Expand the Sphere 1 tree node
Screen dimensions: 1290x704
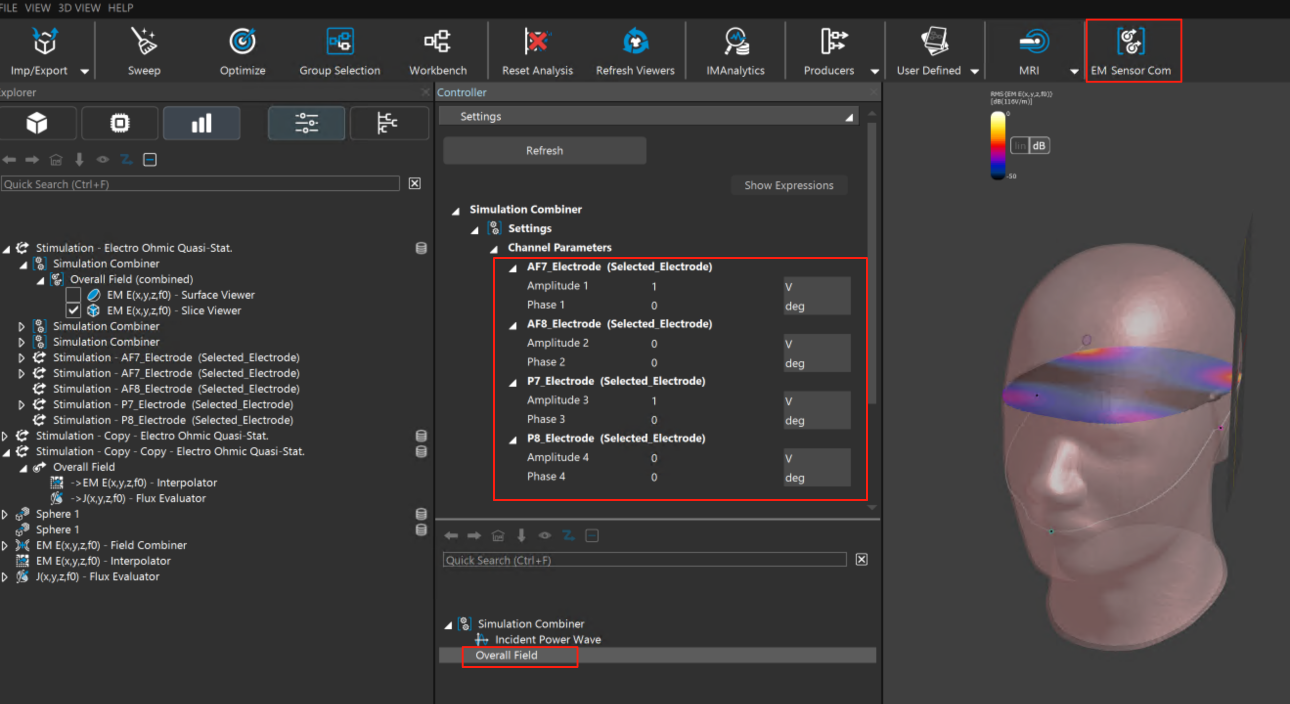(6, 514)
